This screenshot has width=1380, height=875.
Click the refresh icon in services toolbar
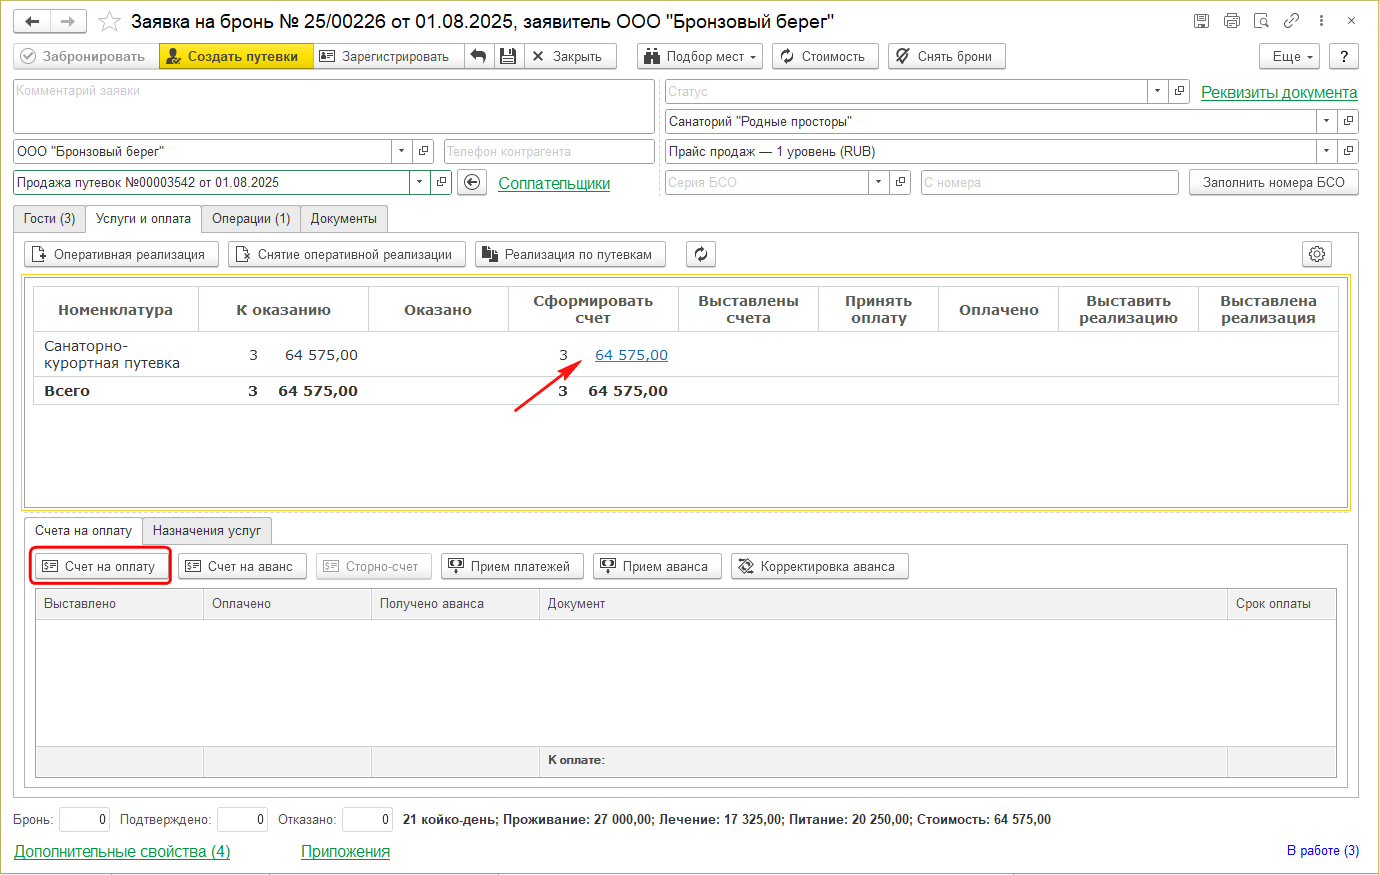(701, 254)
